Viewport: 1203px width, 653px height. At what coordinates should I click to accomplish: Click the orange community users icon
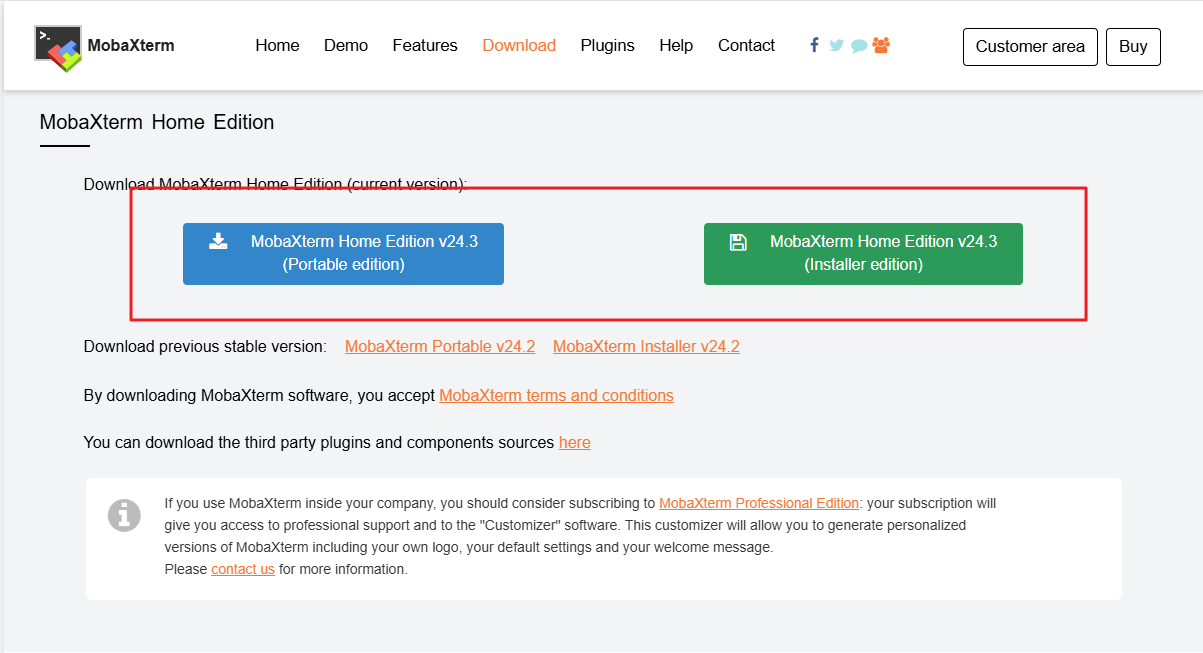[881, 45]
